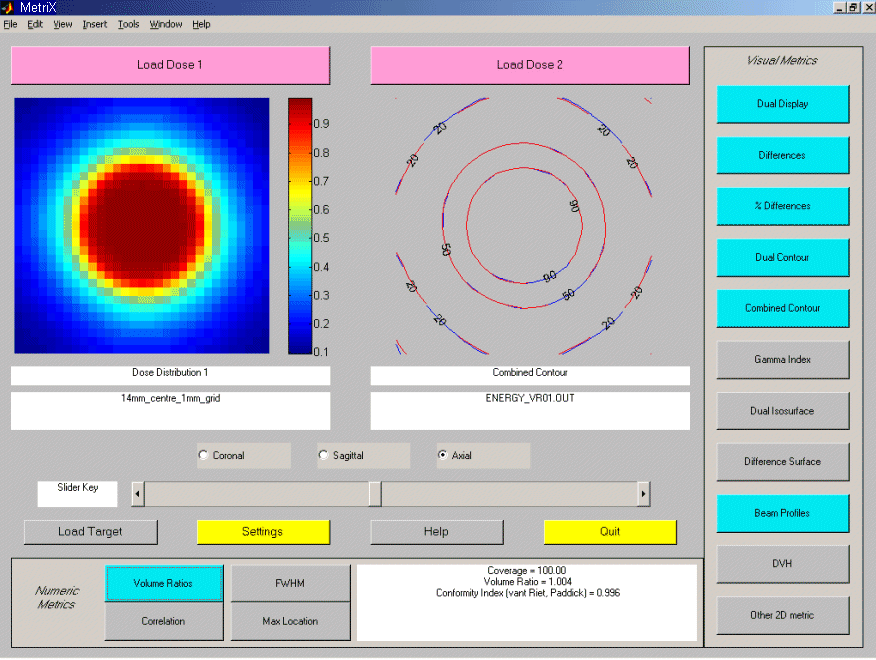Show the Dual Display metric
The height and width of the screenshot is (660, 876).
(782, 104)
